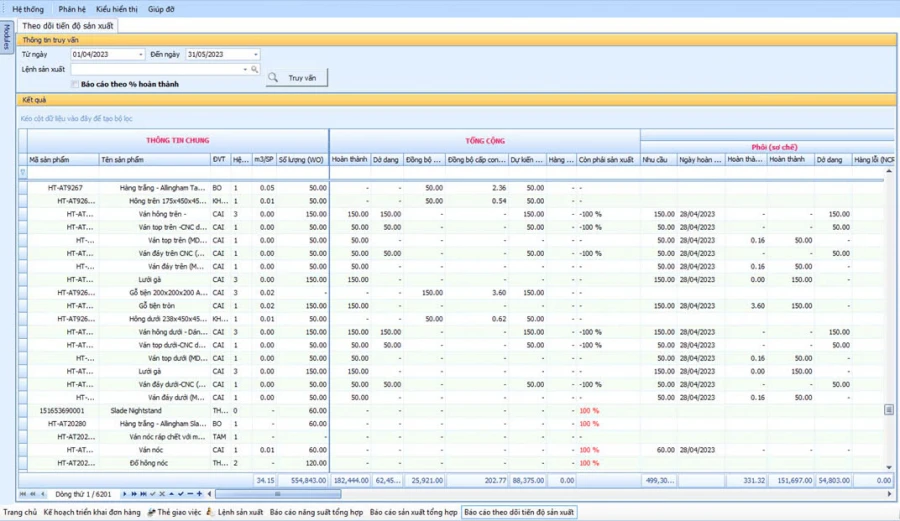Click product code 151653690001
The width and height of the screenshot is (900, 521).
pos(61,411)
